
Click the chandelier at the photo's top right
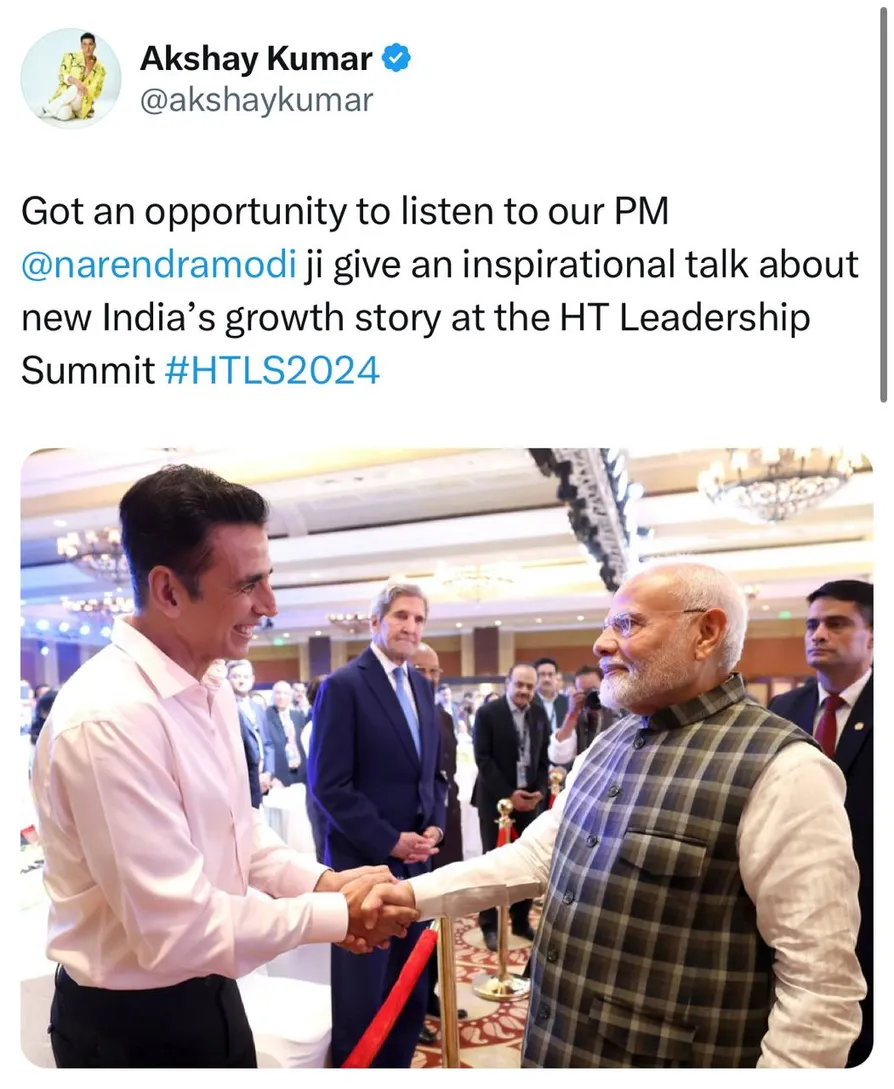point(778,483)
